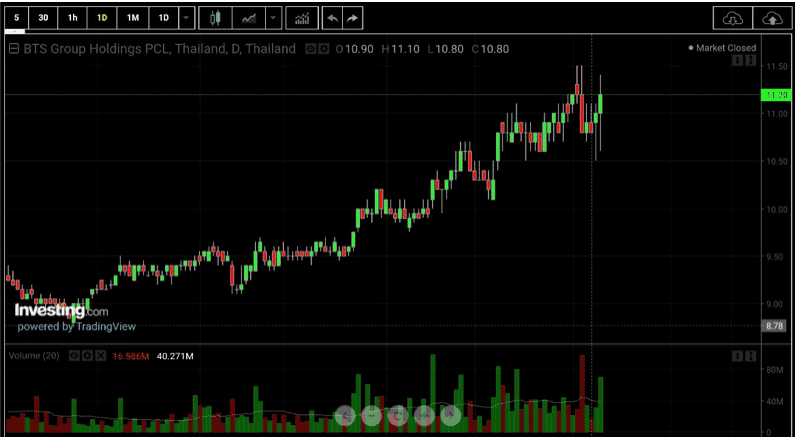795x437 pixels.
Task: Expand the time interval dropdown arrow
Action: point(186,18)
